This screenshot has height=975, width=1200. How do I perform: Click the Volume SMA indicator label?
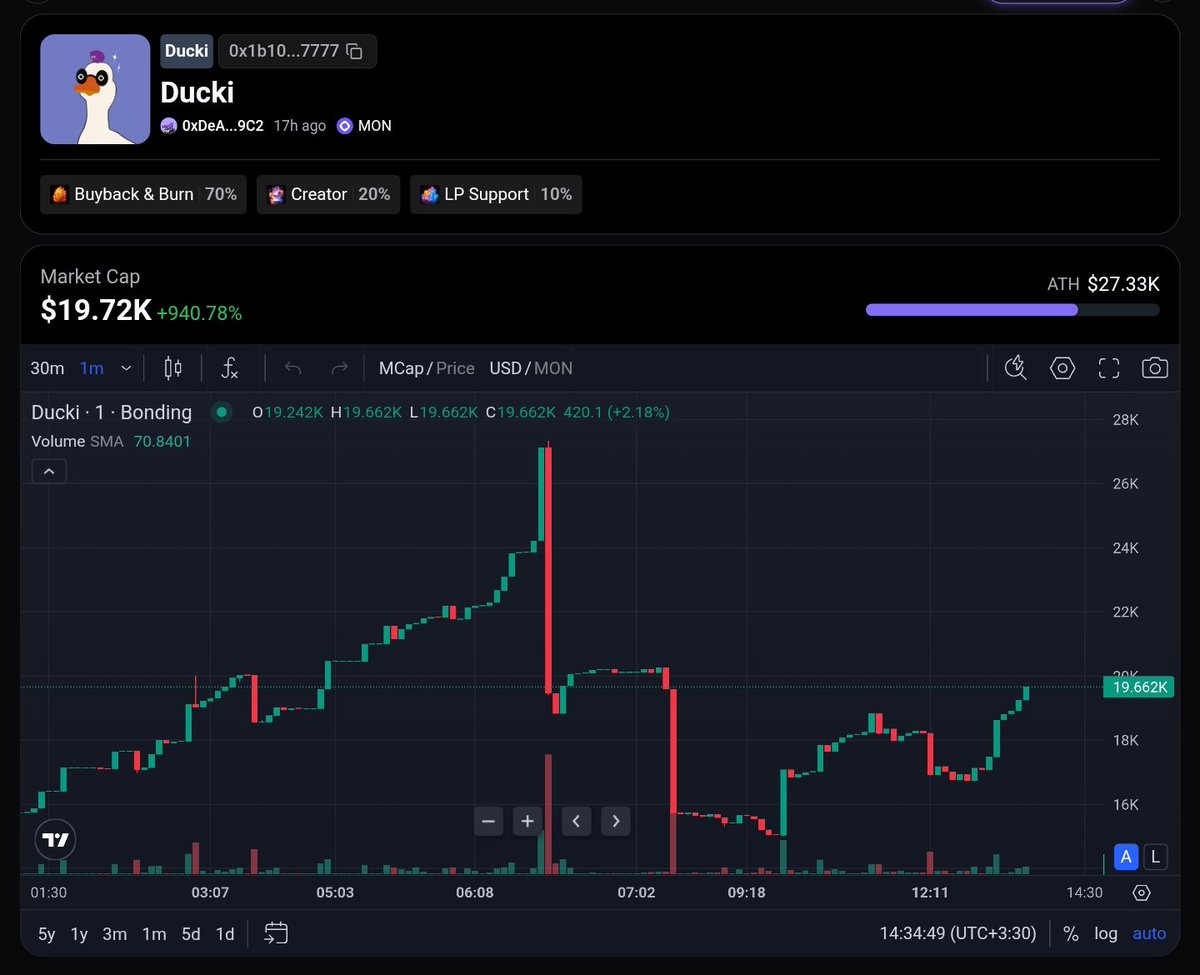click(x=77, y=441)
